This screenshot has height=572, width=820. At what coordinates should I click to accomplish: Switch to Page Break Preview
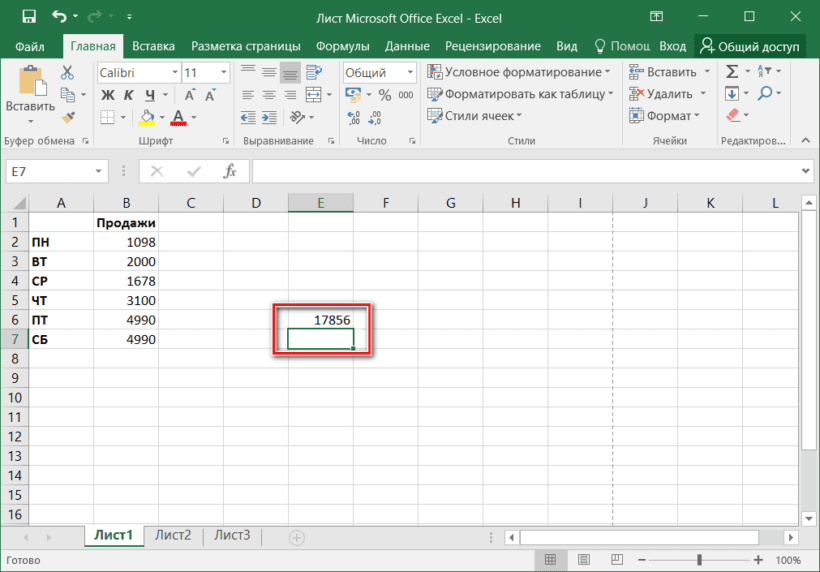tap(617, 560)
